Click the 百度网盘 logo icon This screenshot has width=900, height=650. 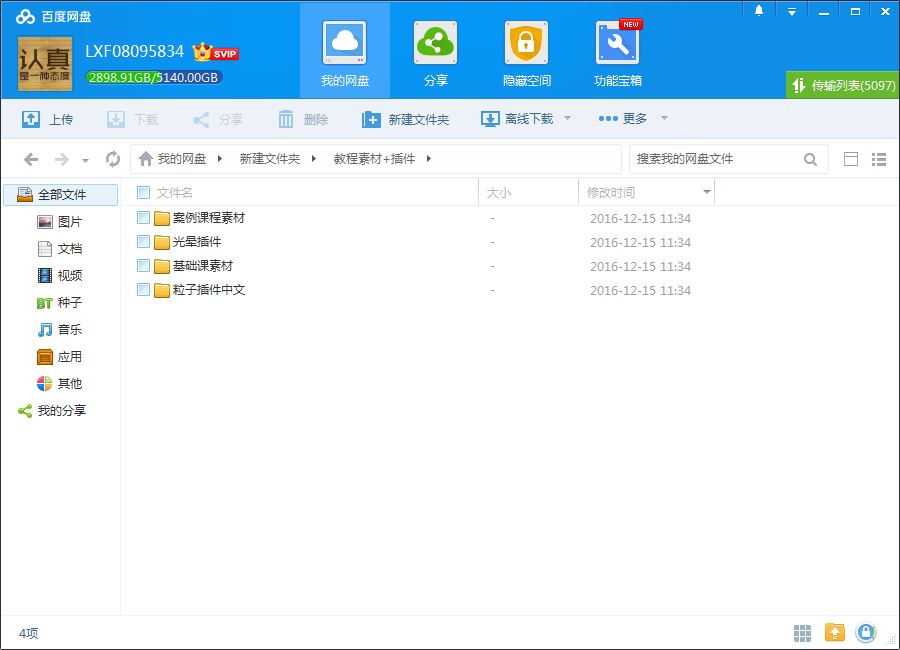[25, 17]
